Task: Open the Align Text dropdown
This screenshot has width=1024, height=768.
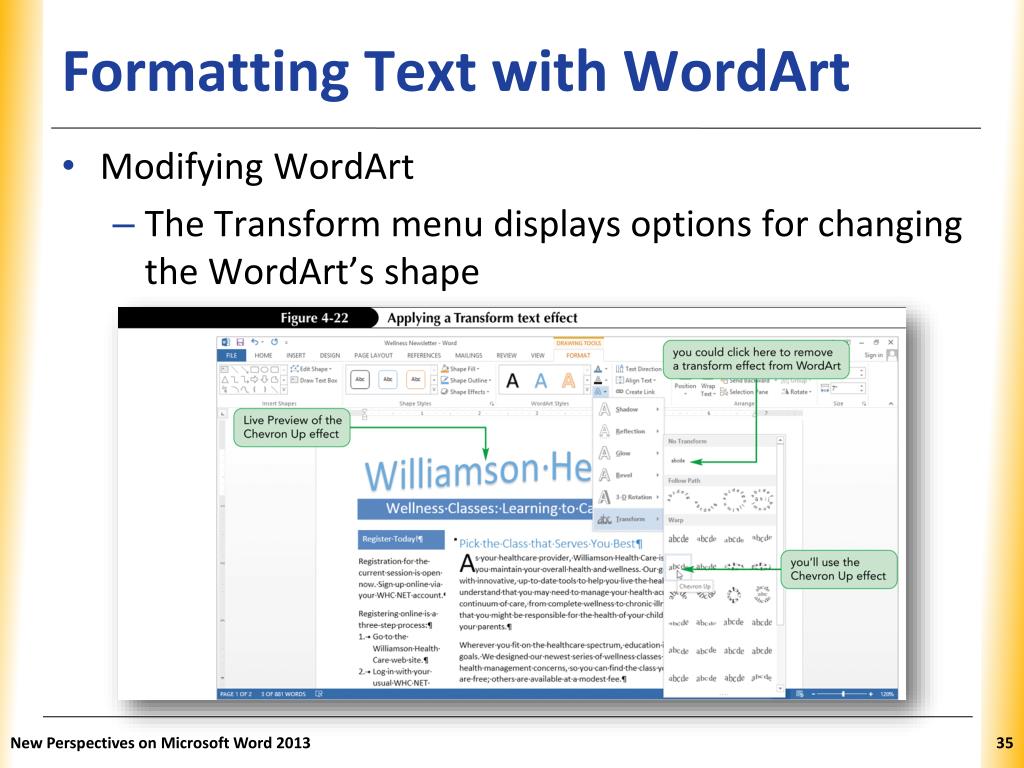Action: [x=636, y=380]
